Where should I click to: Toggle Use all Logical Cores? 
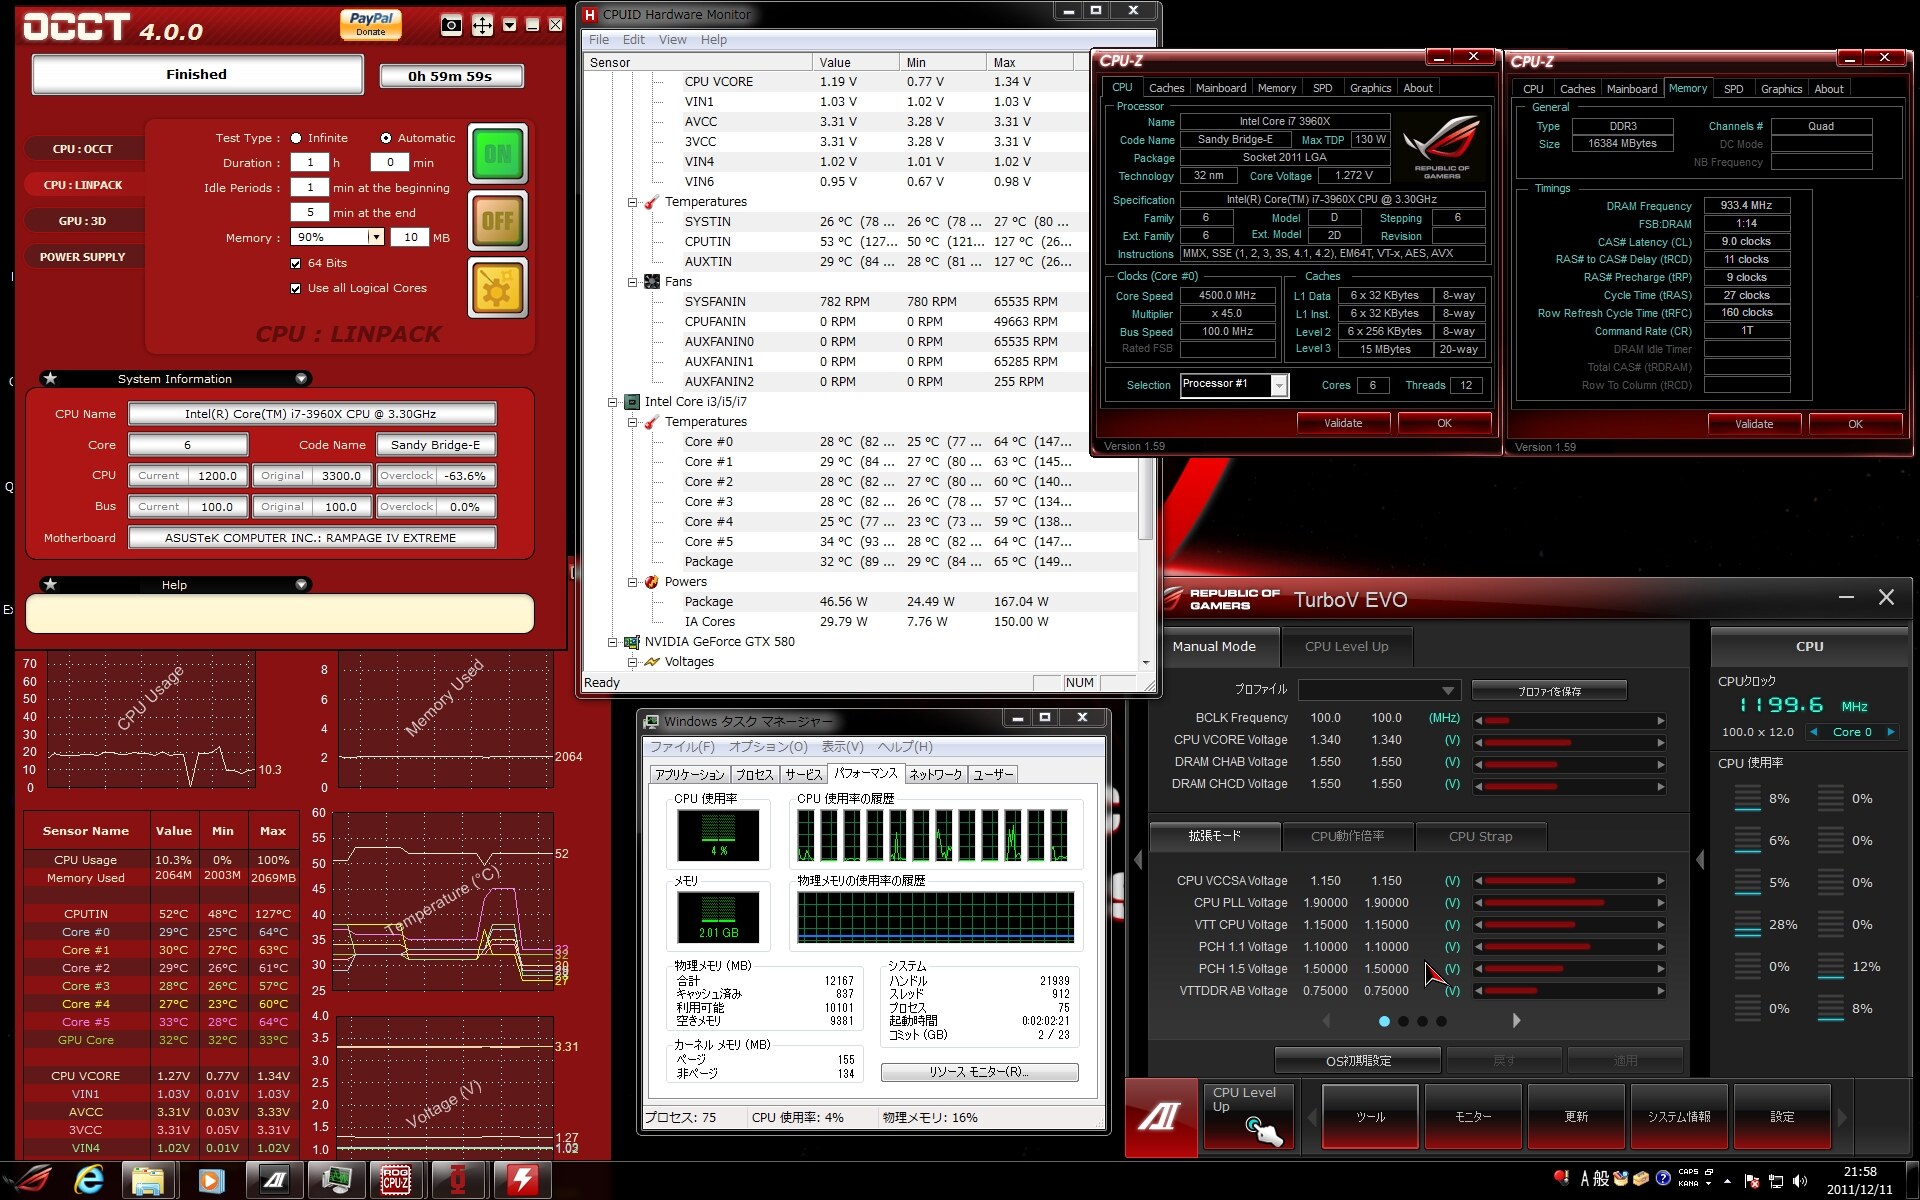tap(295, 288)
